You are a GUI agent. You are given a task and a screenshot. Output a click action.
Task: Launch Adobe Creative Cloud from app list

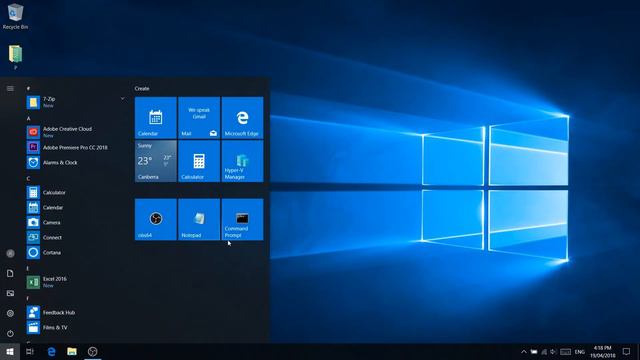pyautogui.click(x=76, y=132)
